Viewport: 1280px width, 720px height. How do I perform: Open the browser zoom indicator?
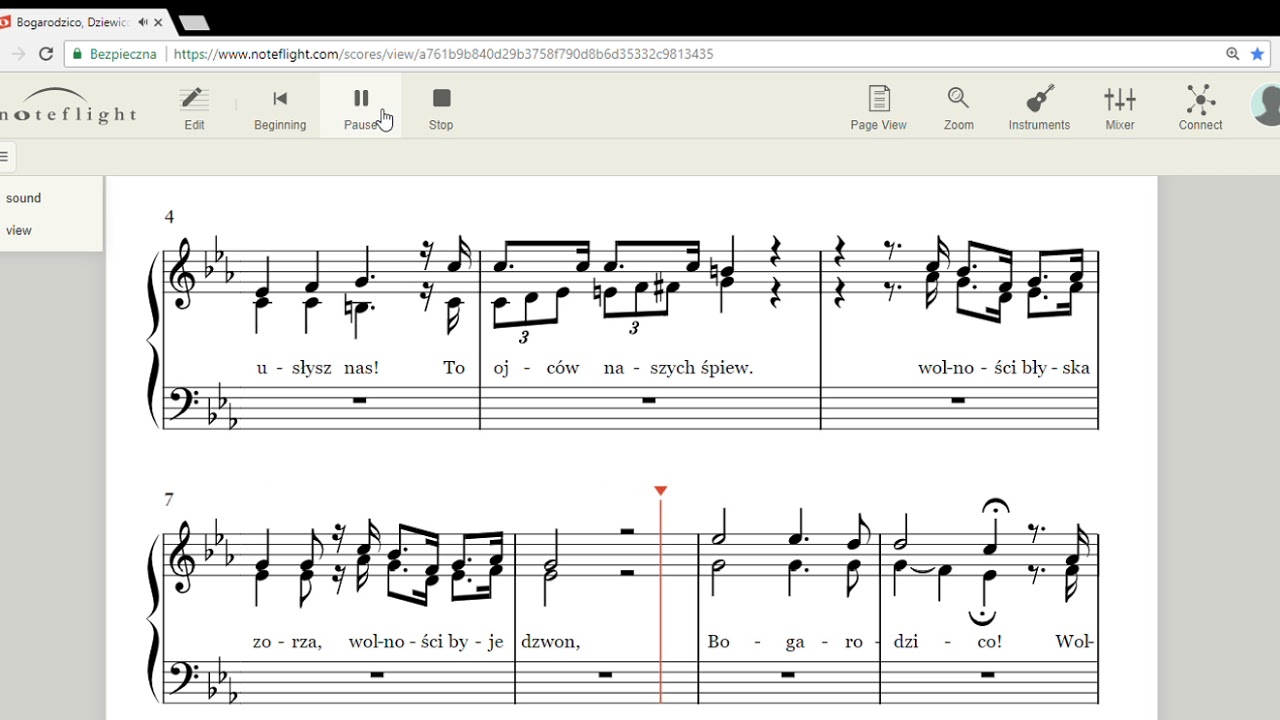1232,54
